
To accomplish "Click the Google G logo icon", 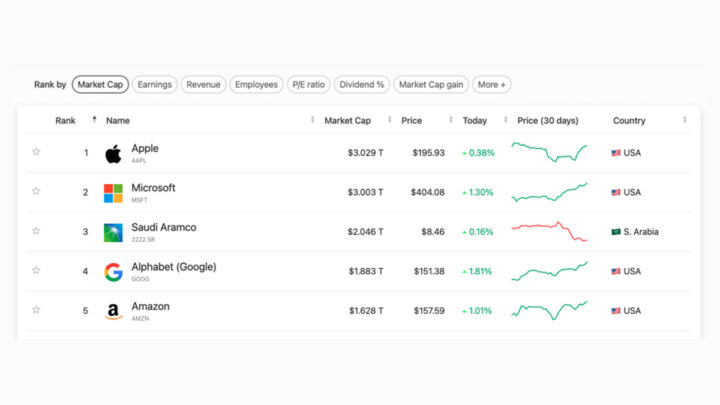I will click(113, 272).
